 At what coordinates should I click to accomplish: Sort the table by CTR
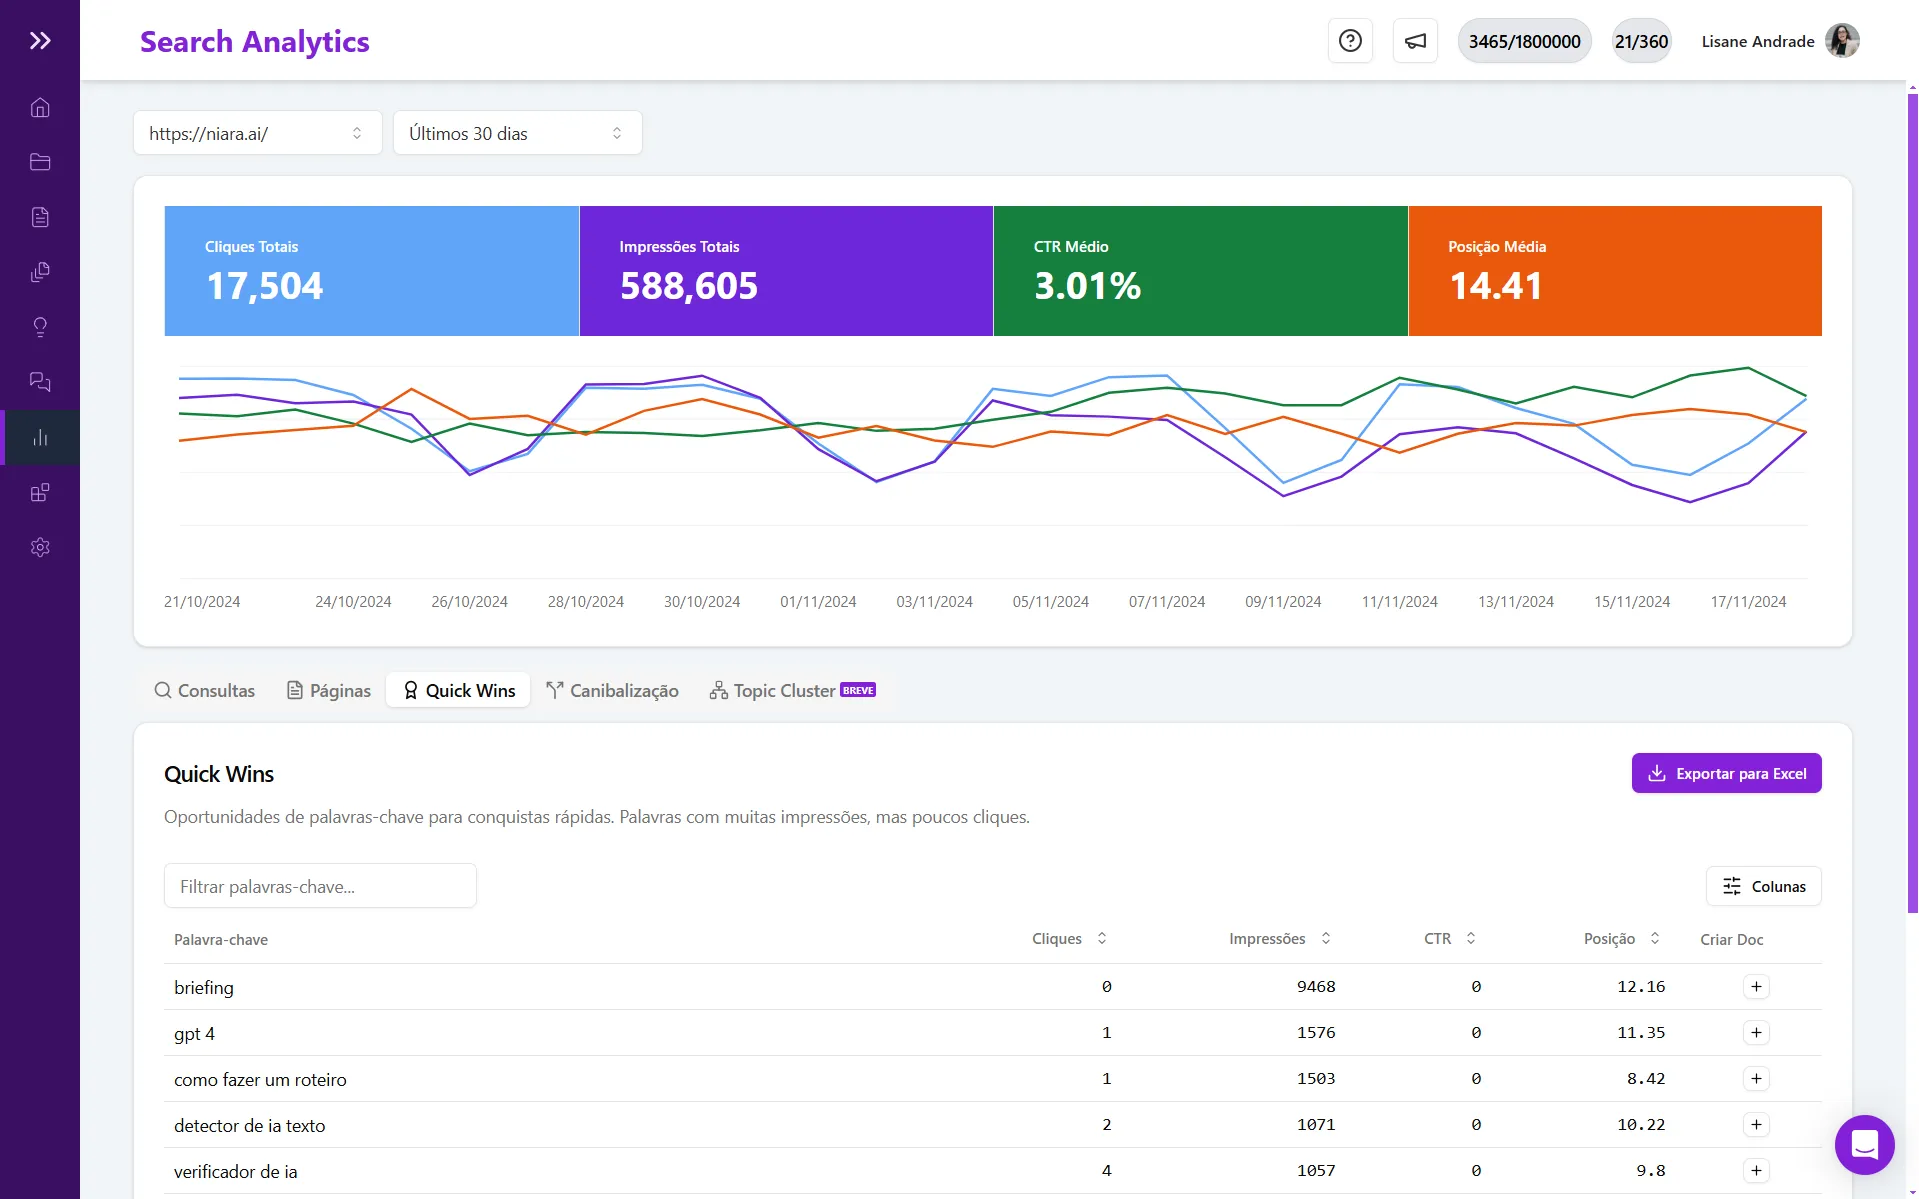1449,939
